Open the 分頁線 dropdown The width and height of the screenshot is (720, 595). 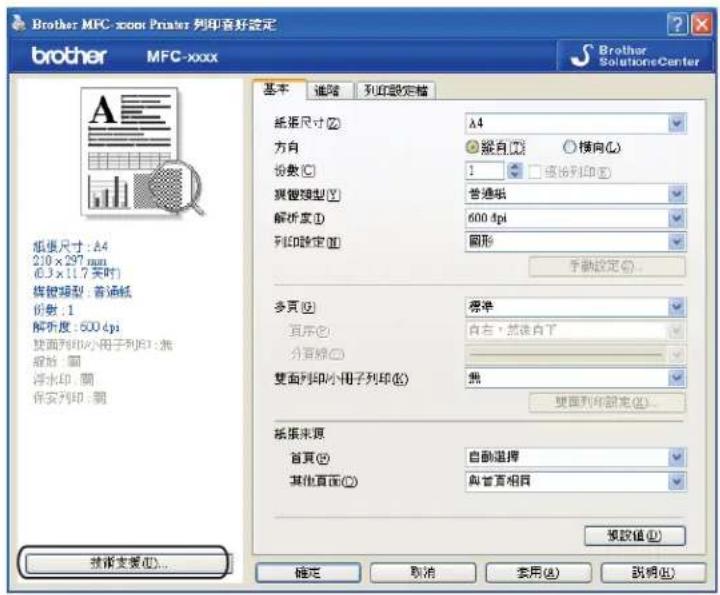tap(576, 354)
